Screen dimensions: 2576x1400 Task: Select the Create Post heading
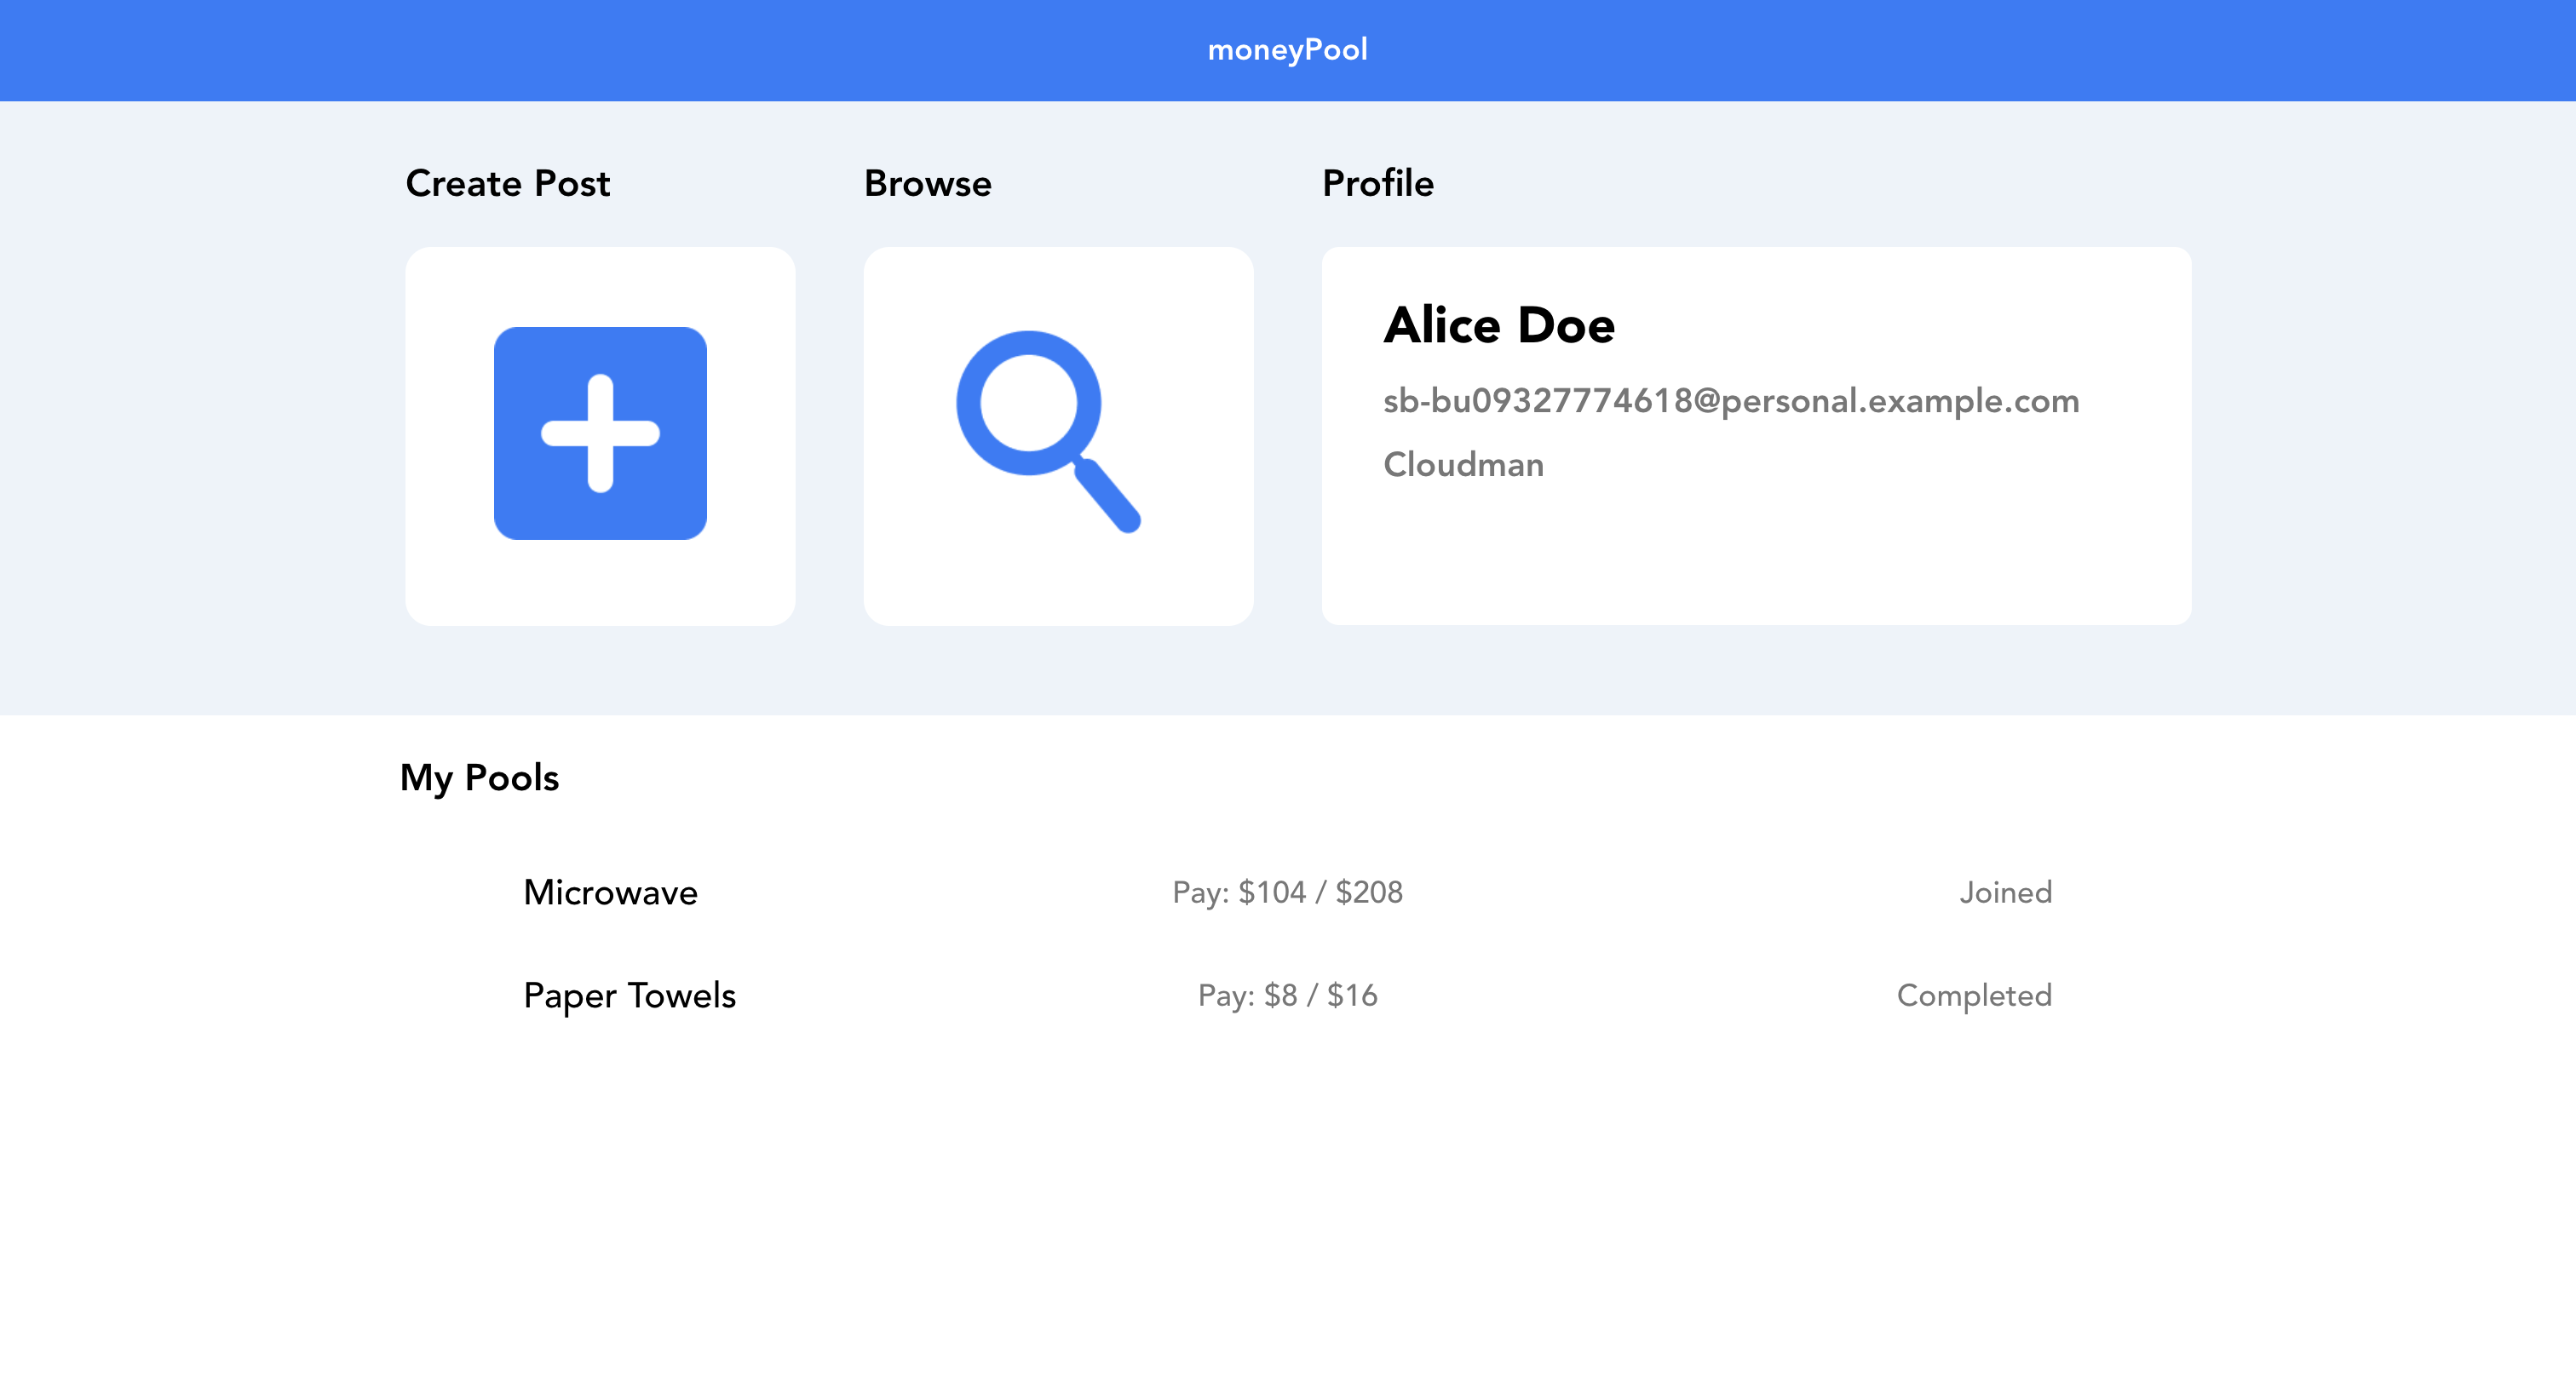point(507,184)
